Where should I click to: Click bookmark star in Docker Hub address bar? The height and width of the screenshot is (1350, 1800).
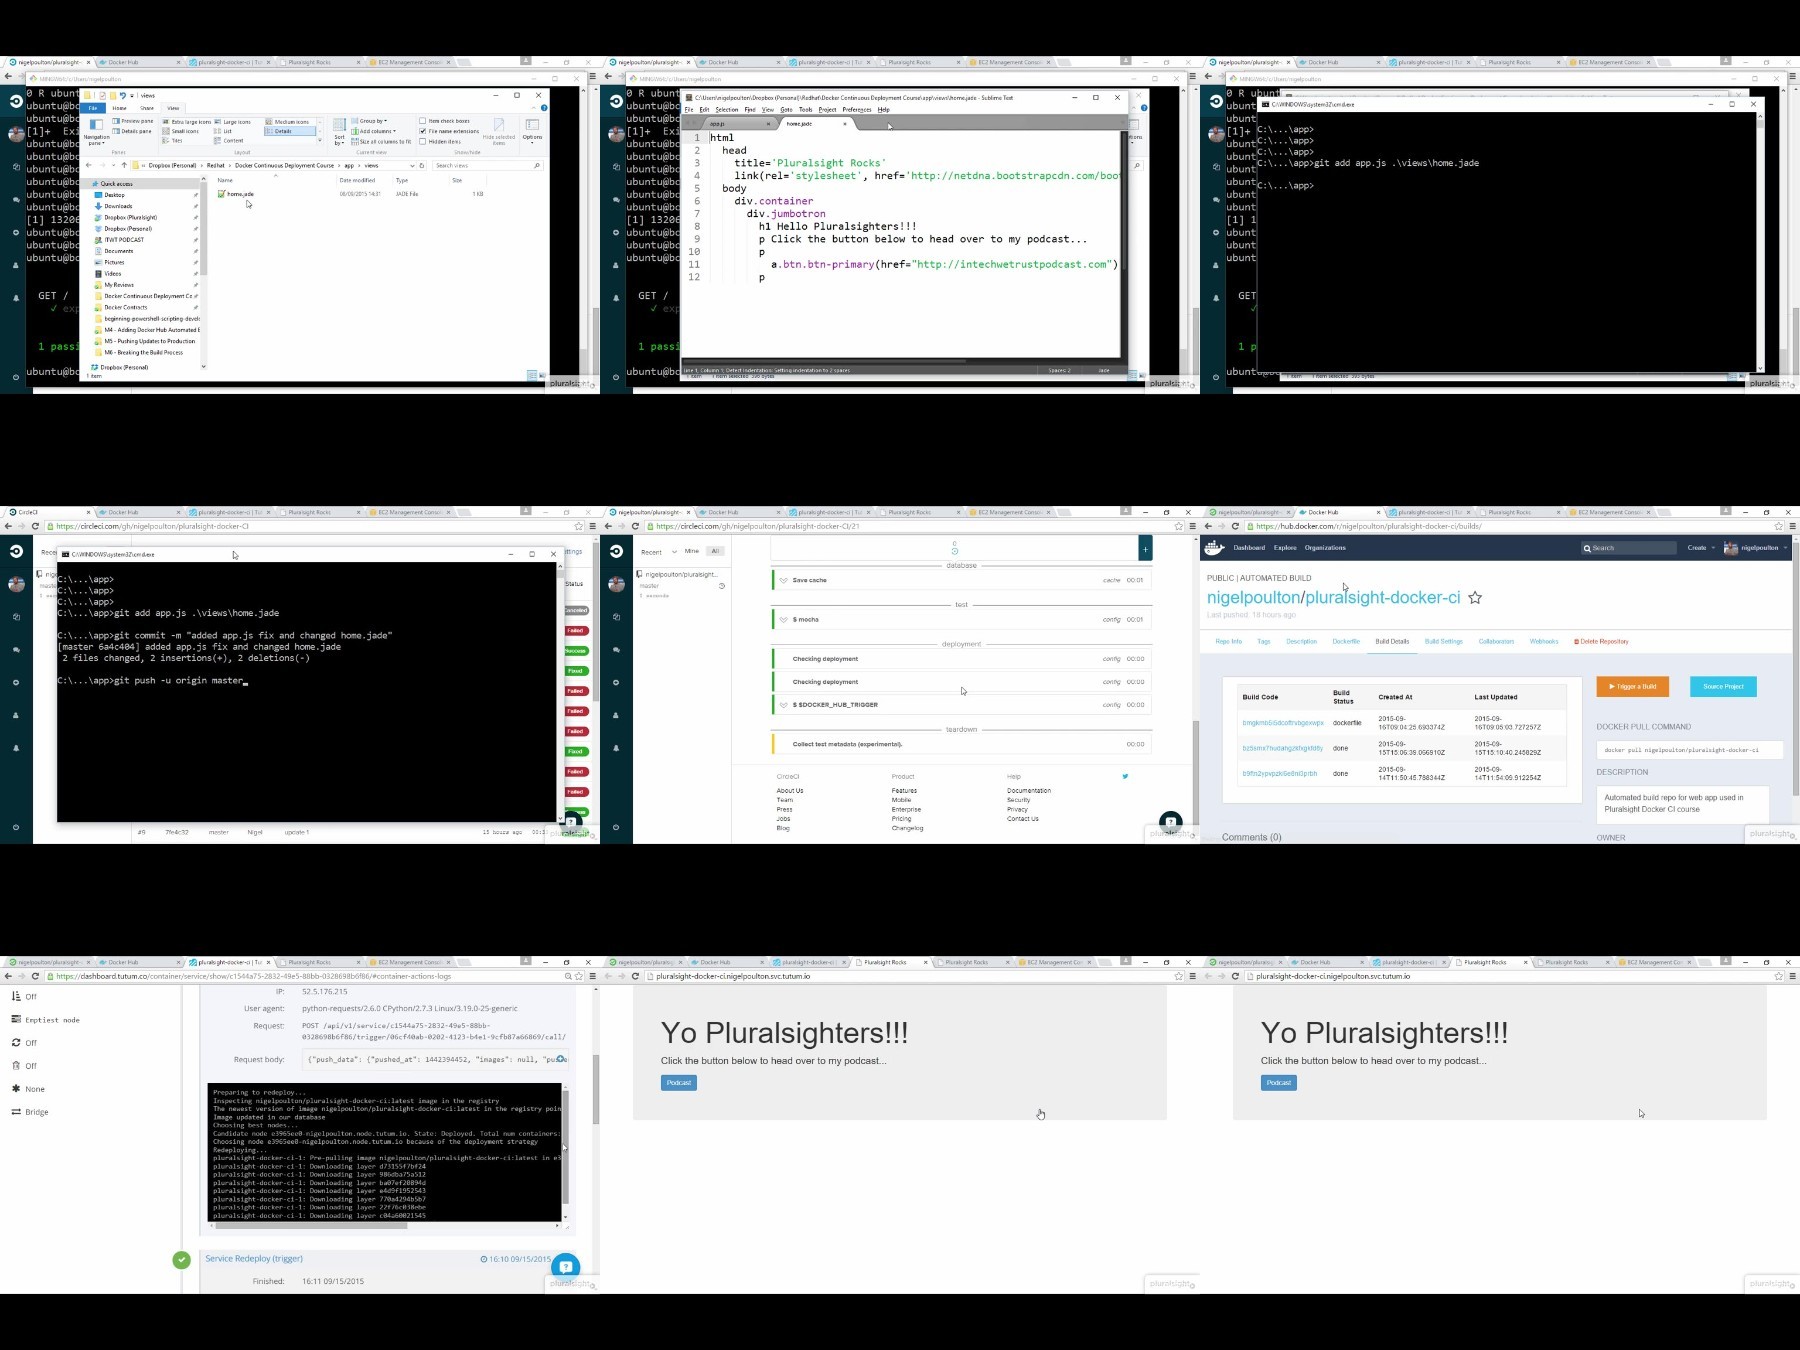pyautogui.click(x=1778, y=526)
